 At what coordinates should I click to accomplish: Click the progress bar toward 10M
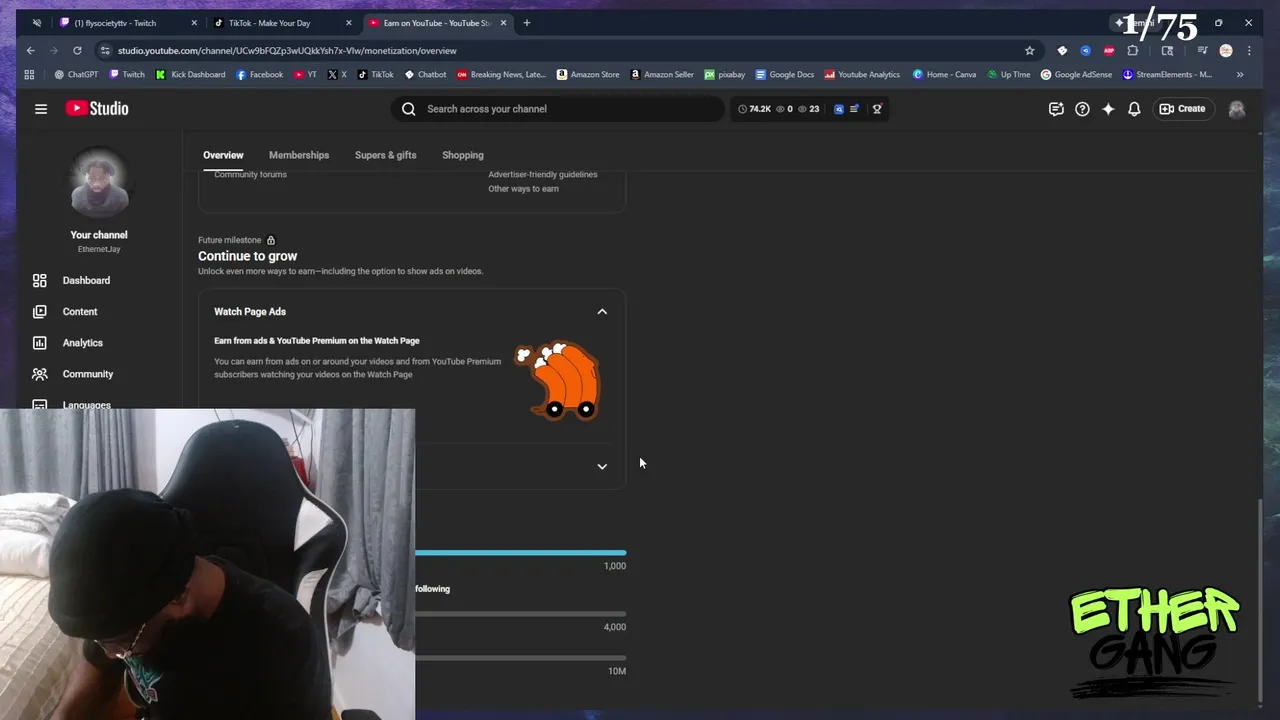pos(520,658)
